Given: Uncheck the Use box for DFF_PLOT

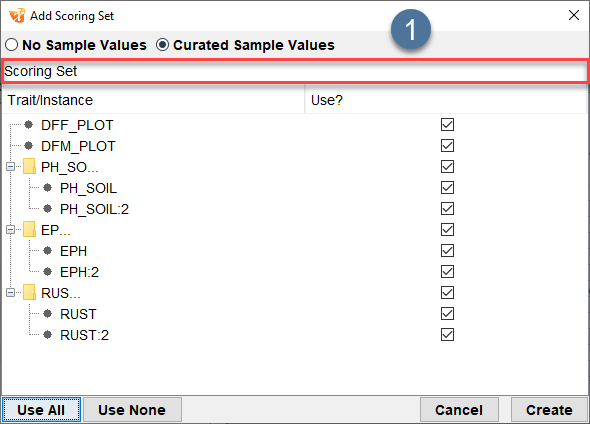Looking at the screenshot, I should [447, 125].
